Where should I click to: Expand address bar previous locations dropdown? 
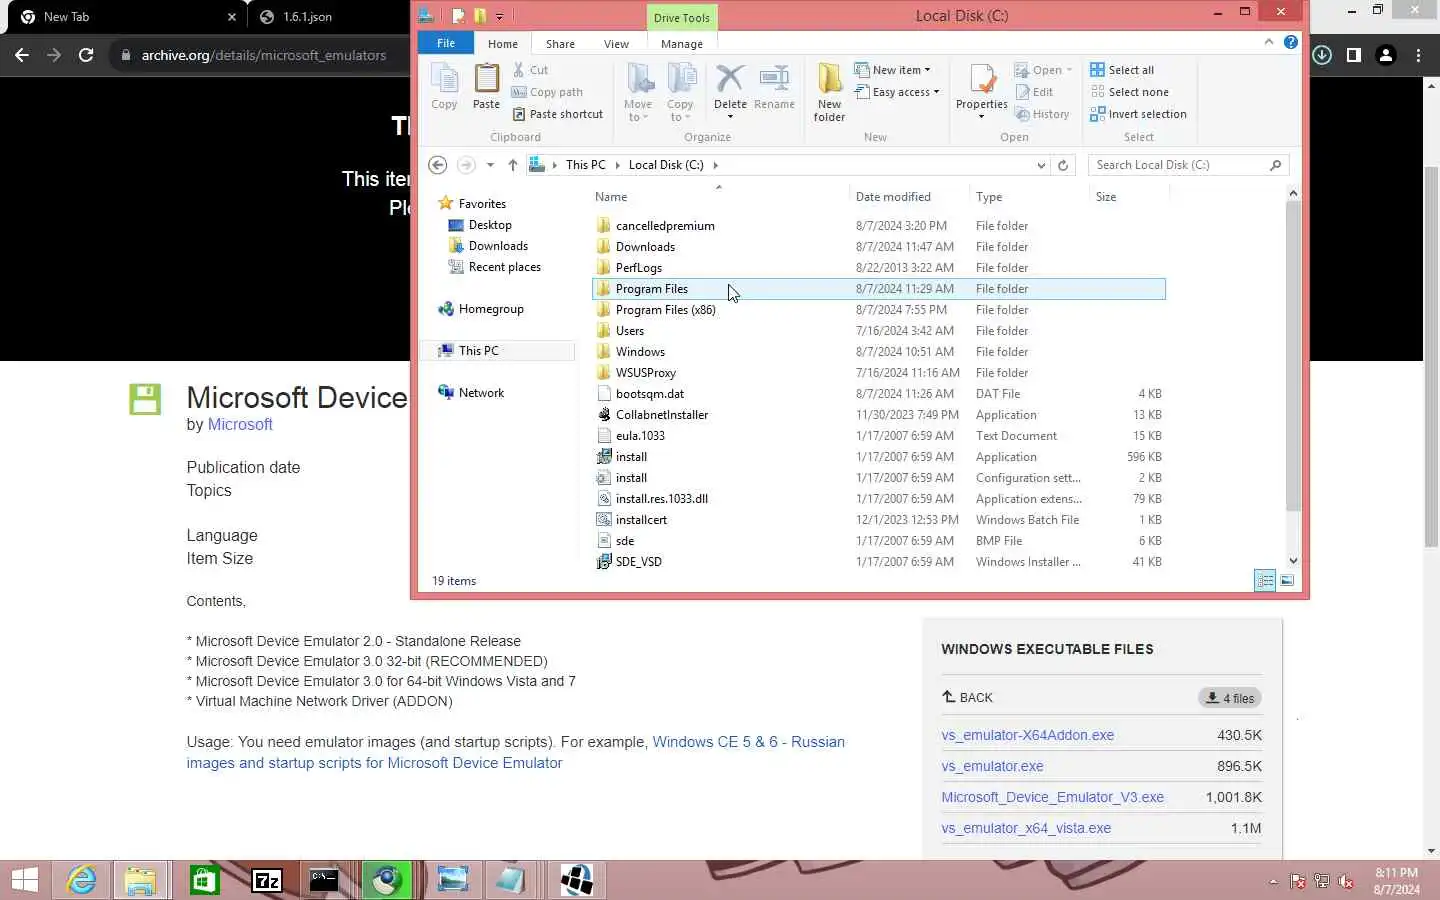(1041, 165)
